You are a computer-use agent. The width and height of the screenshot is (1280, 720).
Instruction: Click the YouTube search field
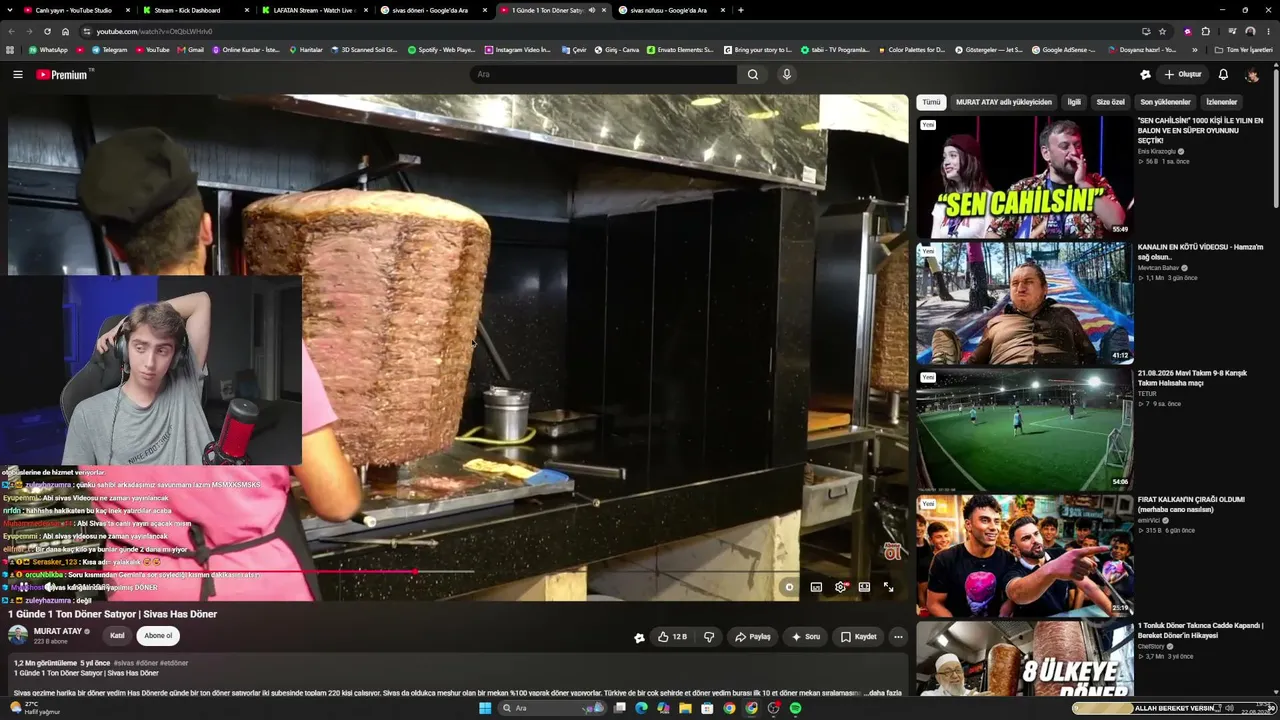click(604, 74)
